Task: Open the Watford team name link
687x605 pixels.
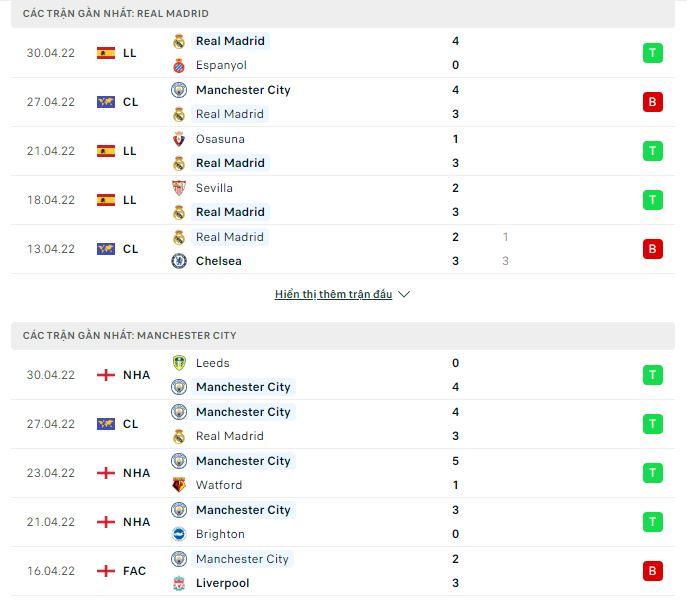Action: (219, 485)
